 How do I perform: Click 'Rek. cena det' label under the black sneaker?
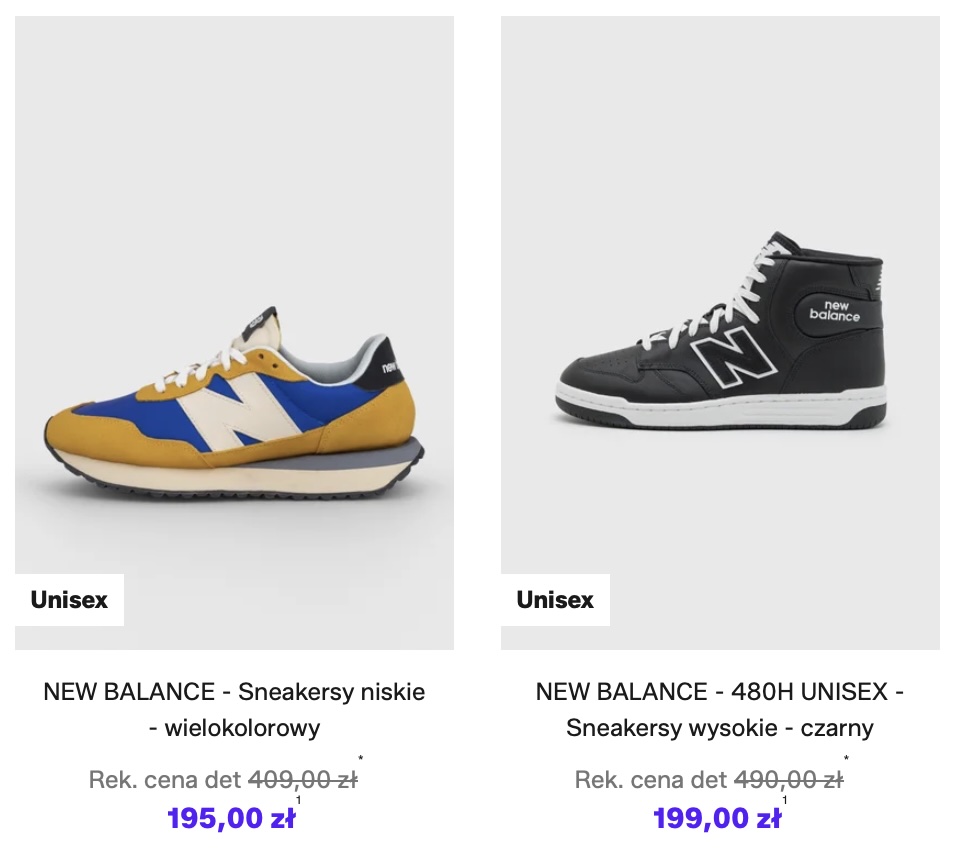[x=651, y=779]
